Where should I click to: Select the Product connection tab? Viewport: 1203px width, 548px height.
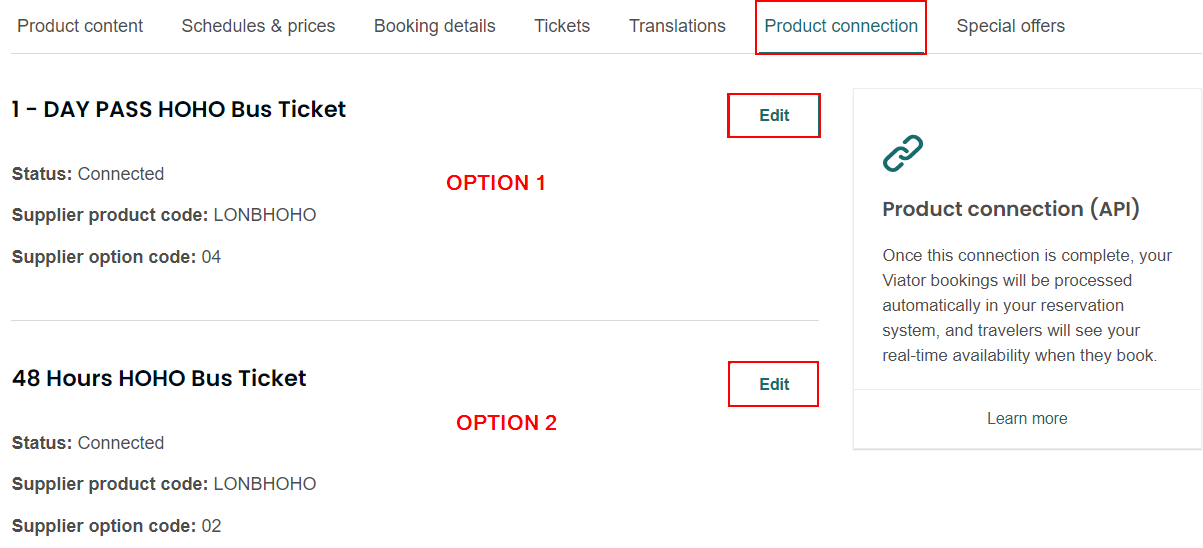coord(841,26)
